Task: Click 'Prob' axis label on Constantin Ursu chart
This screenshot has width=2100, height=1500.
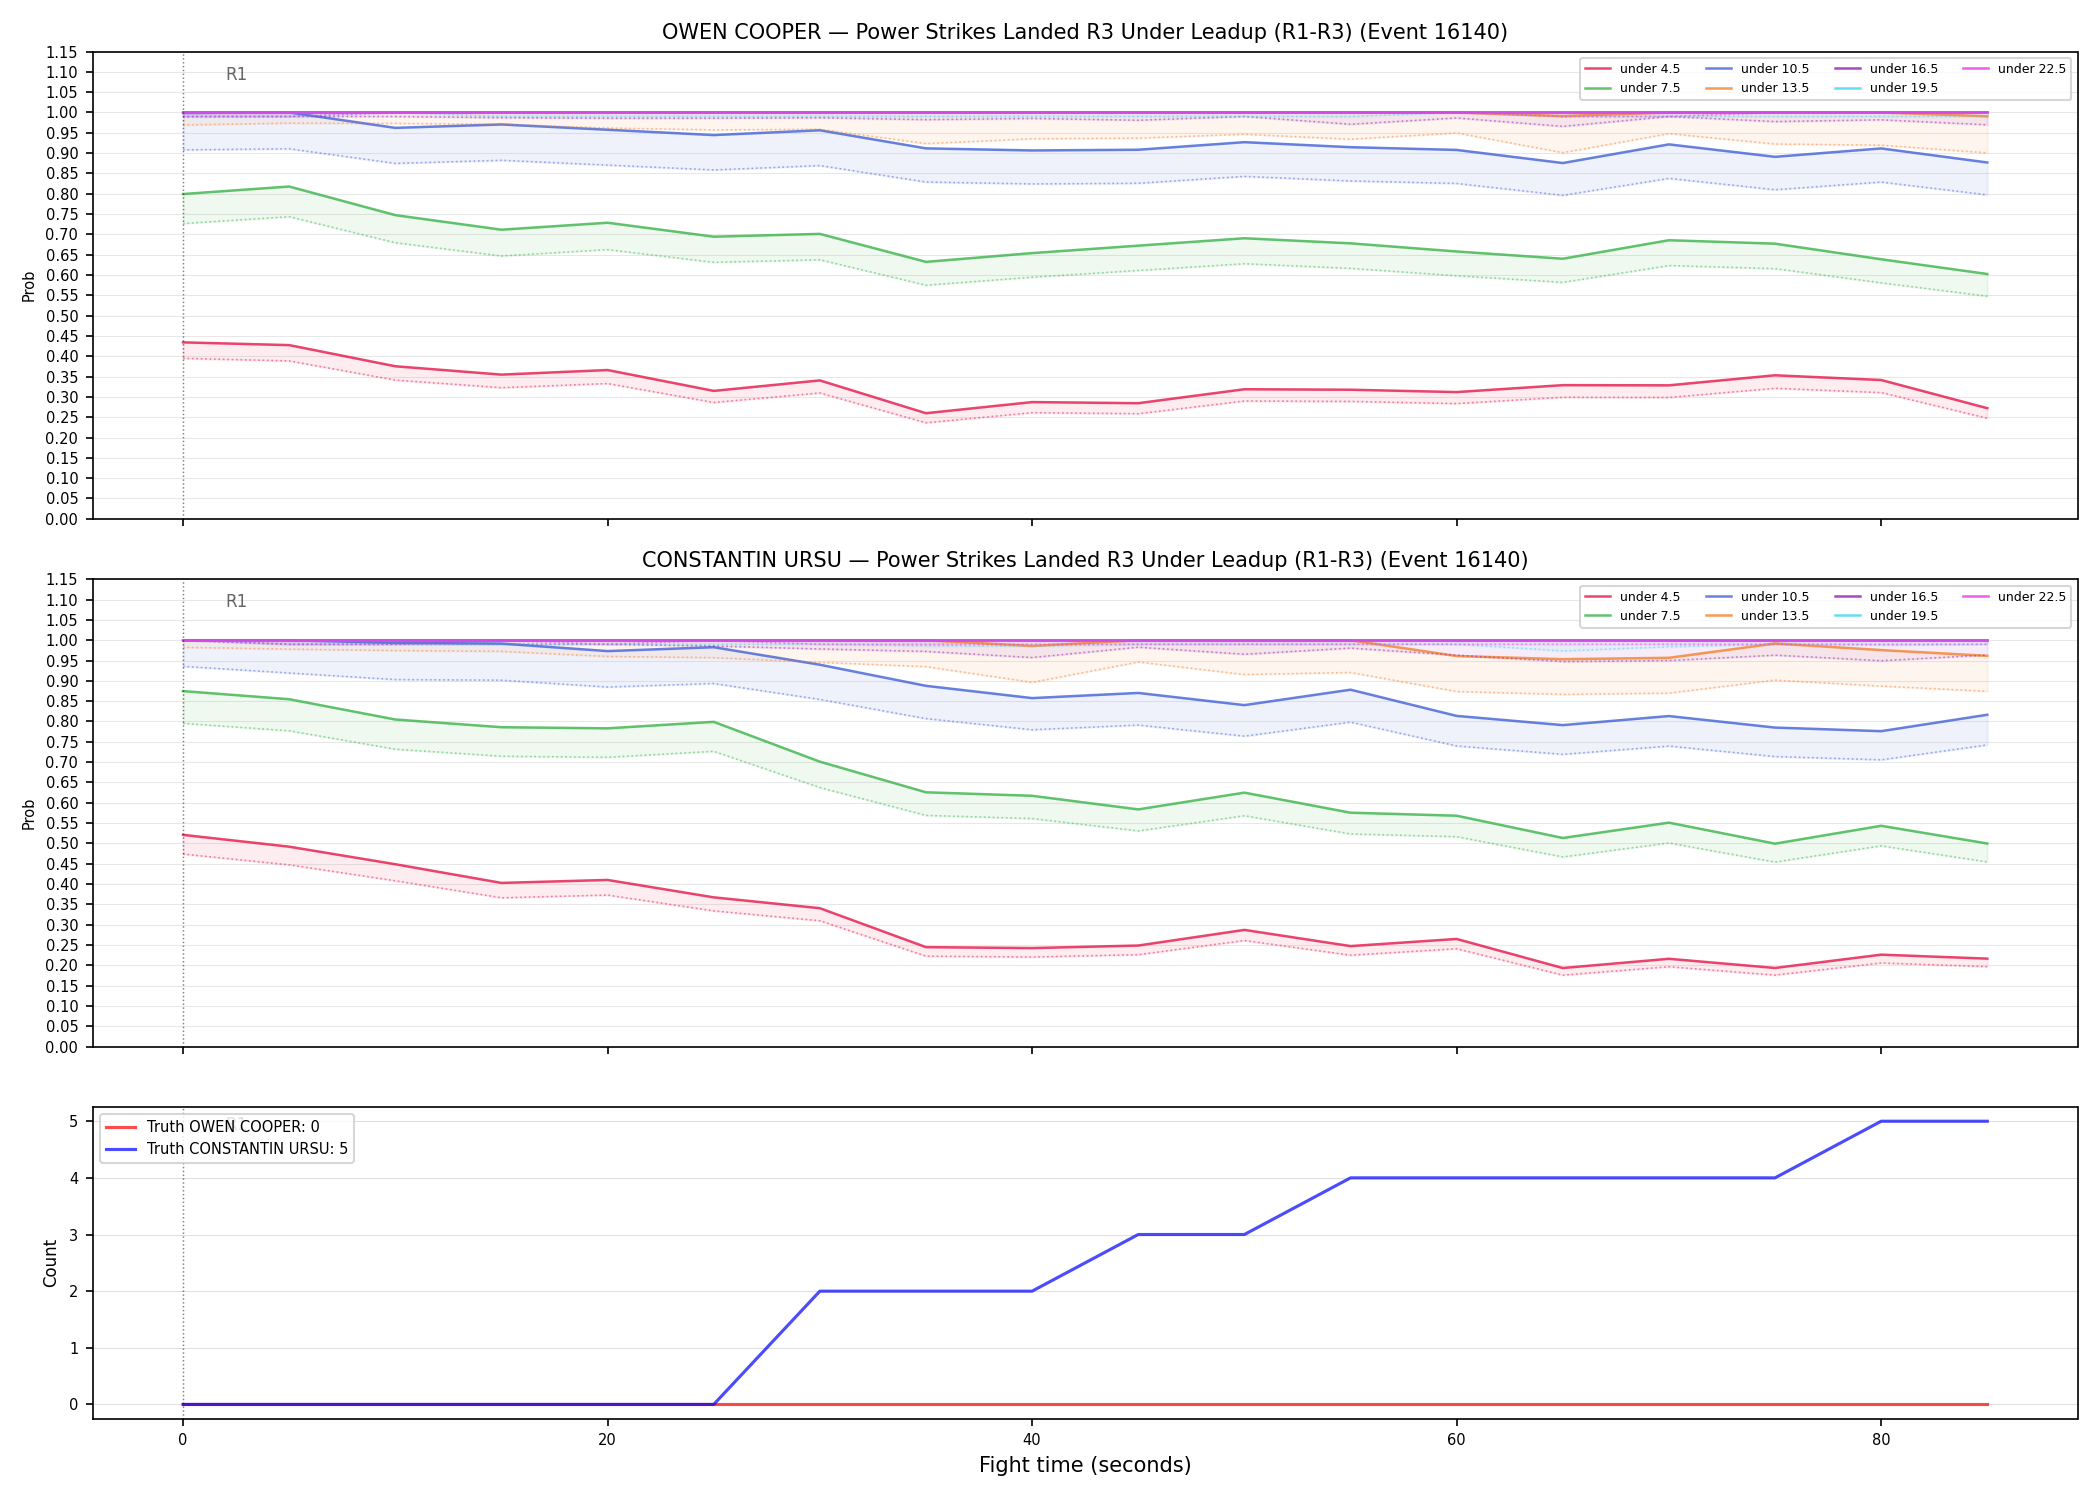Action: (29, 814)
